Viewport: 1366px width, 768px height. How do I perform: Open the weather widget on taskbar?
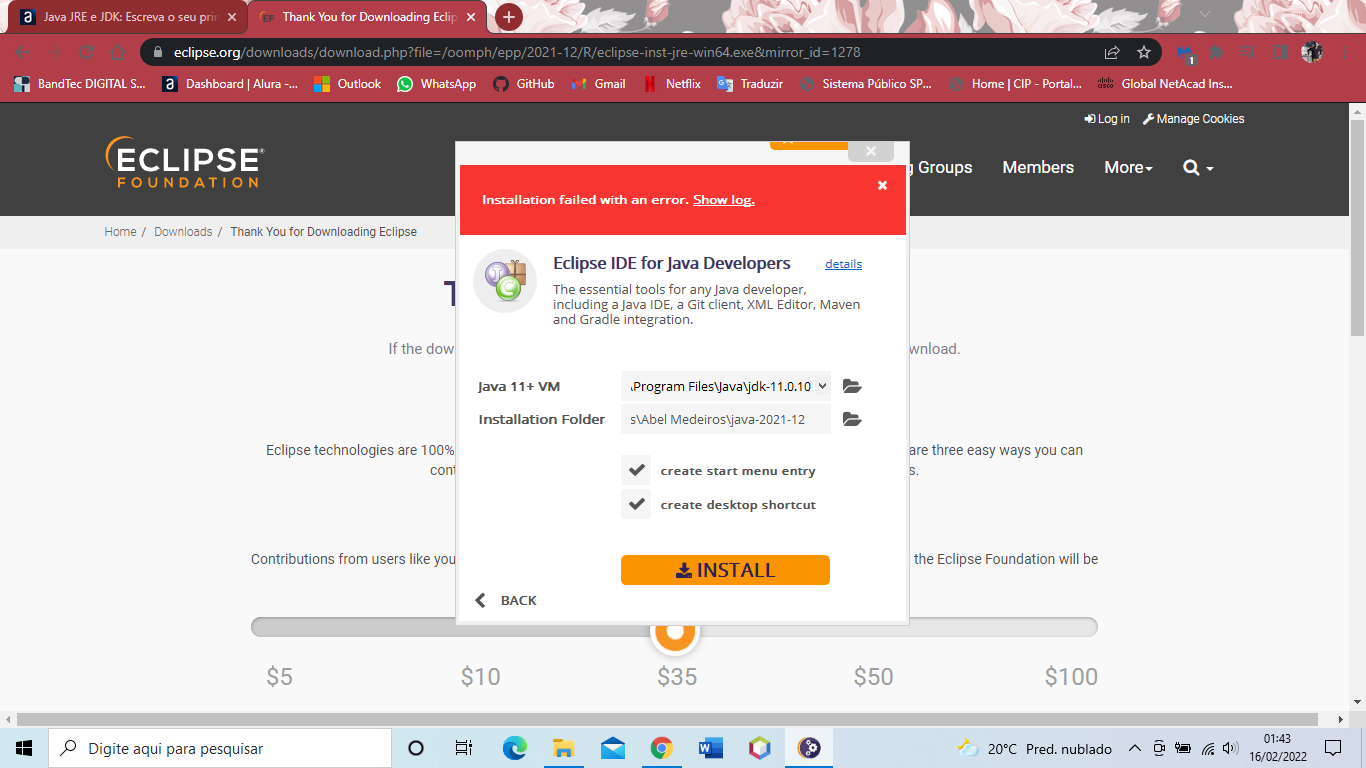click(1034, 748)
